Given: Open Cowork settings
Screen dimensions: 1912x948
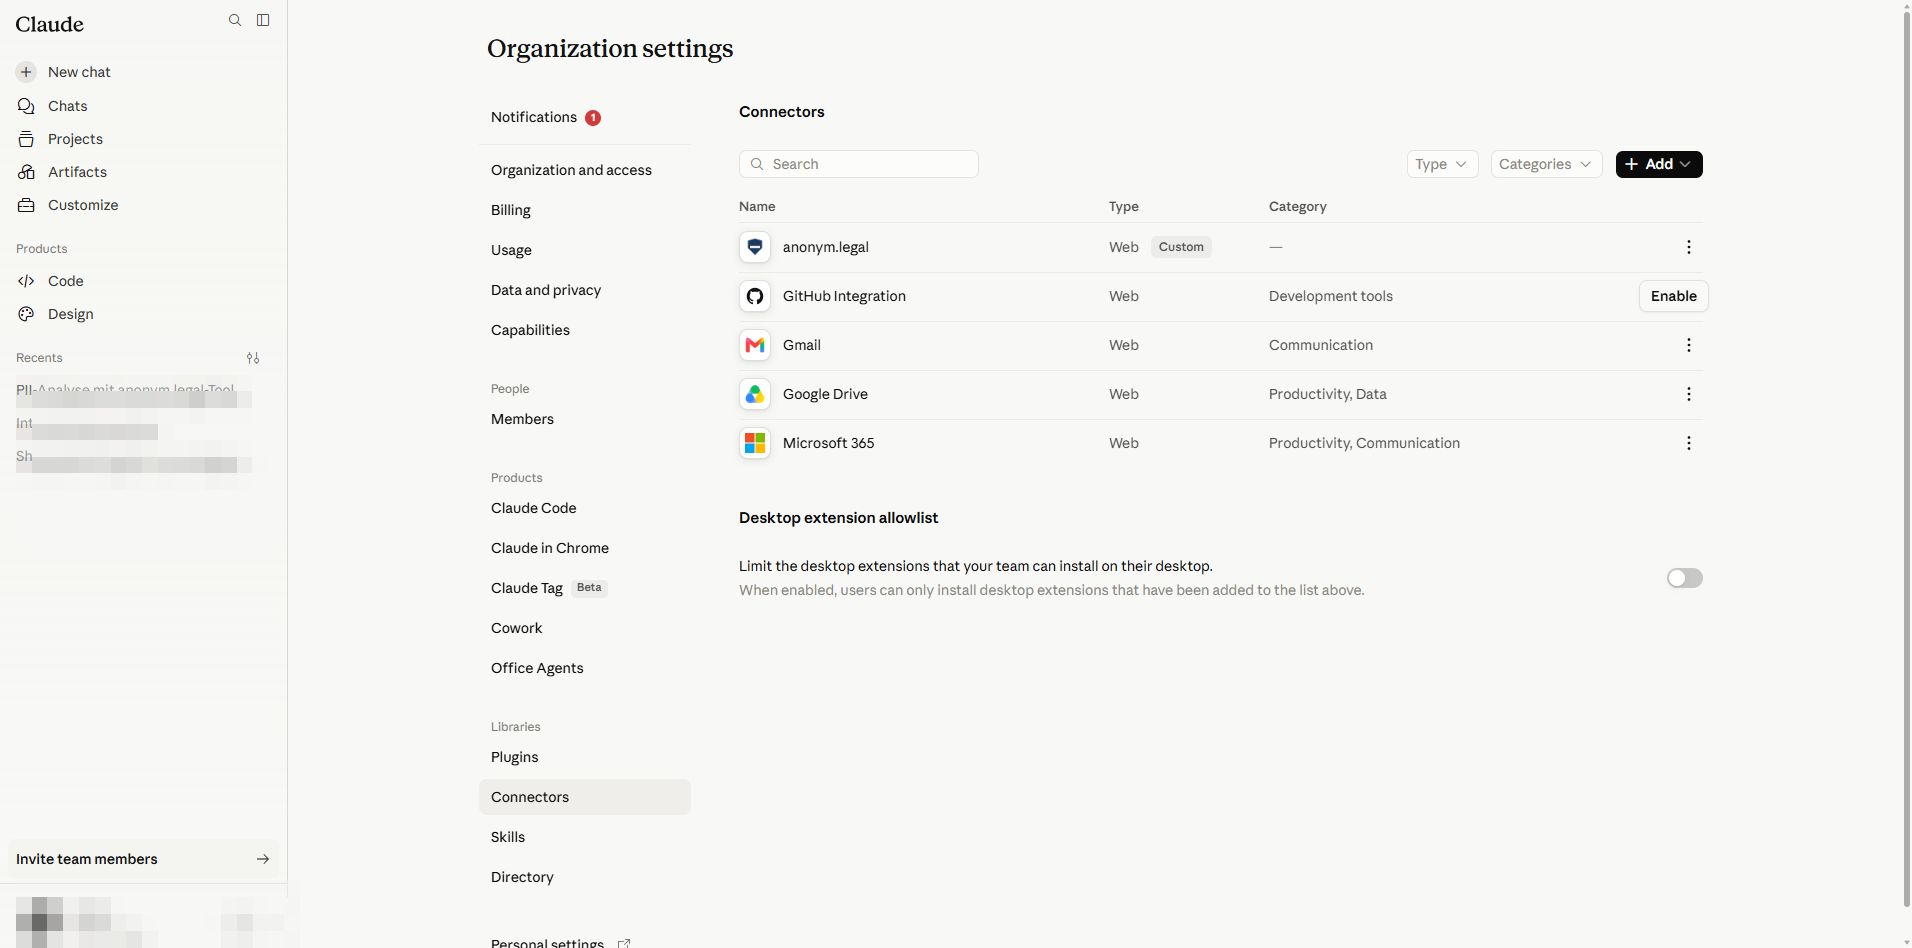Looking at the screenshot, I should click(516, 628).
